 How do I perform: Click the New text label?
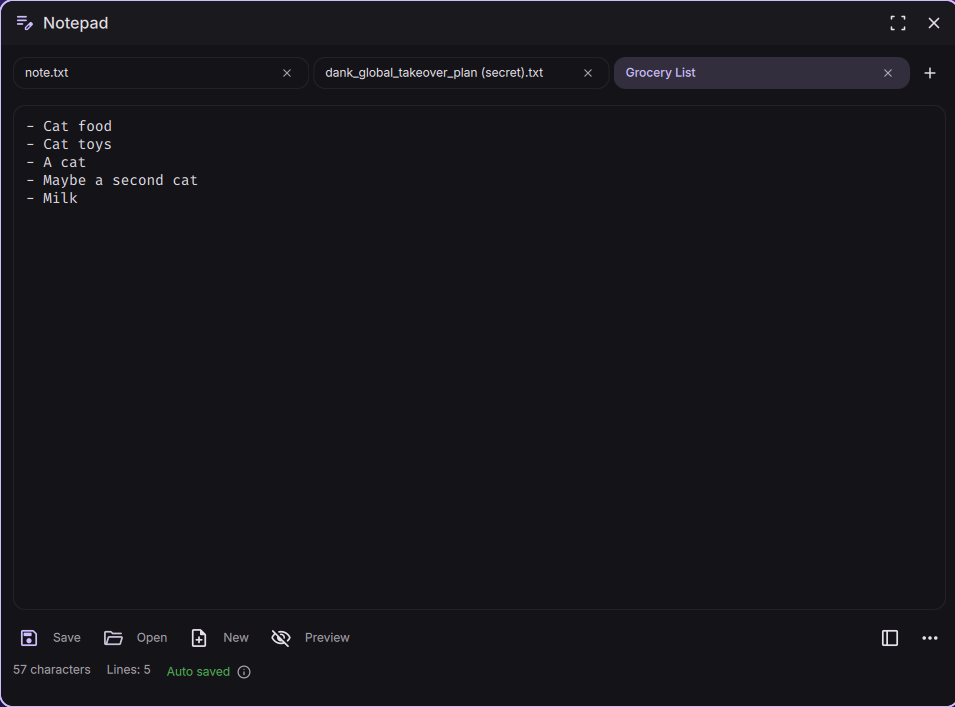pos(236,638)
